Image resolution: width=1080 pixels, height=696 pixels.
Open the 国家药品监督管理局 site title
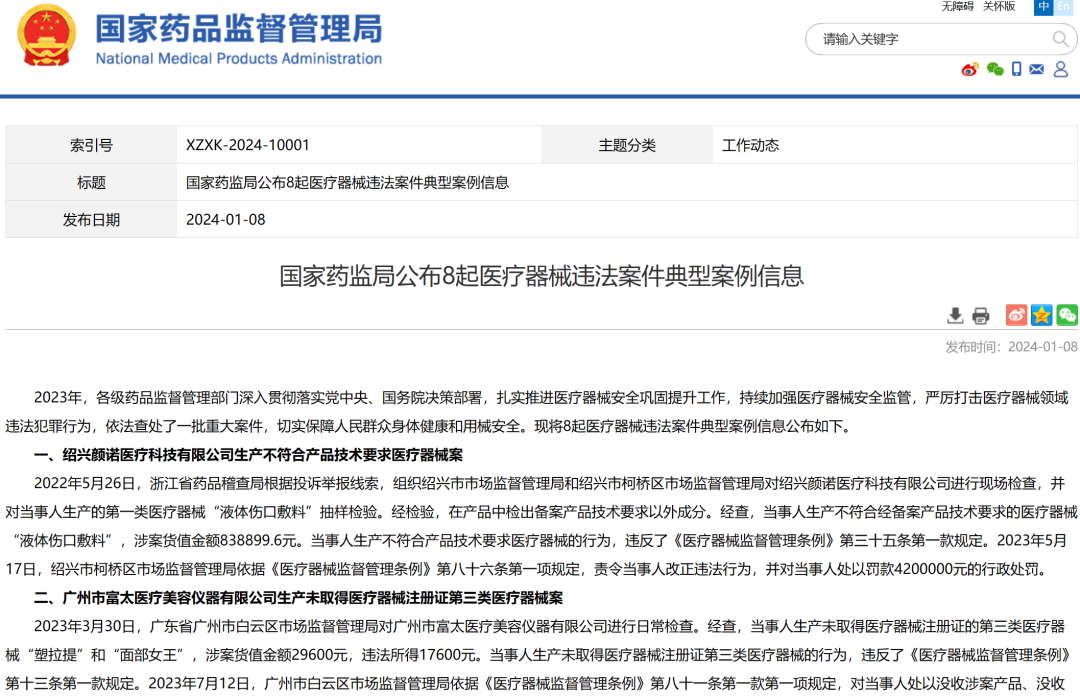click(238, 29)
